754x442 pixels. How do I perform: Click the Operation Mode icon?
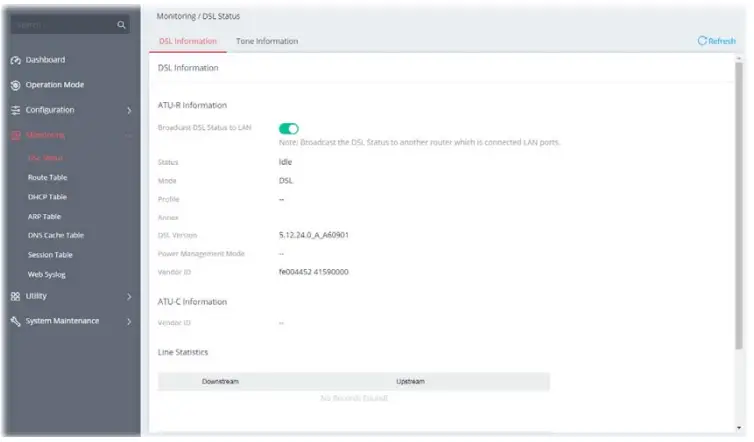(x=15, y=85)
